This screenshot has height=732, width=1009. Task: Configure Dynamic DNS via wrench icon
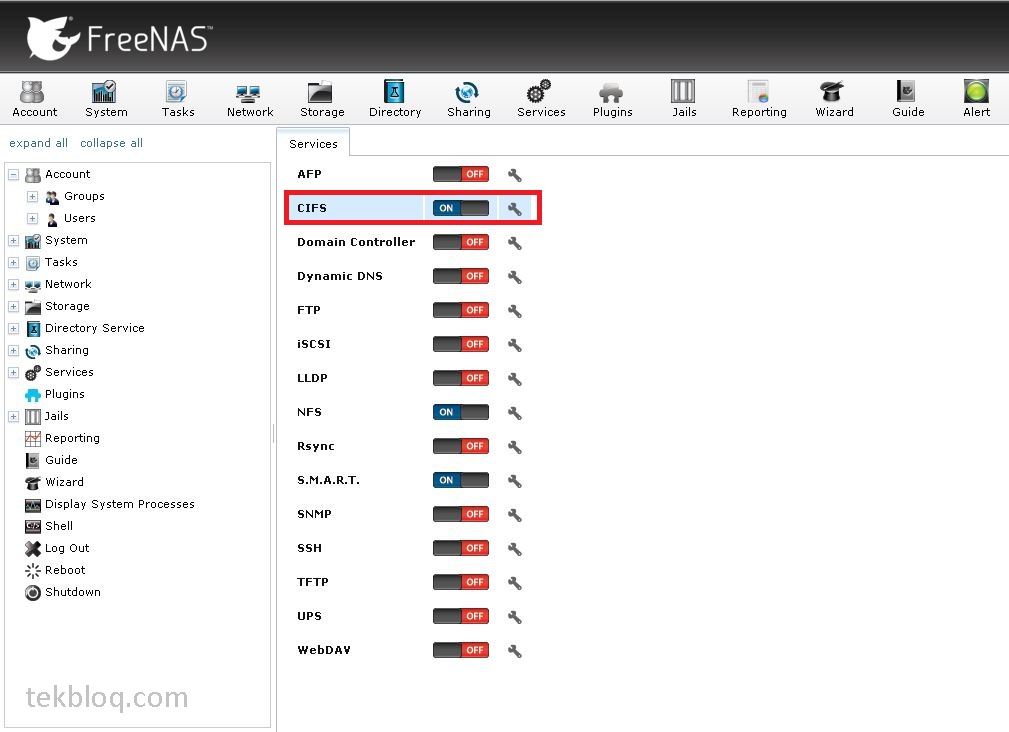[x=514, y=277]
